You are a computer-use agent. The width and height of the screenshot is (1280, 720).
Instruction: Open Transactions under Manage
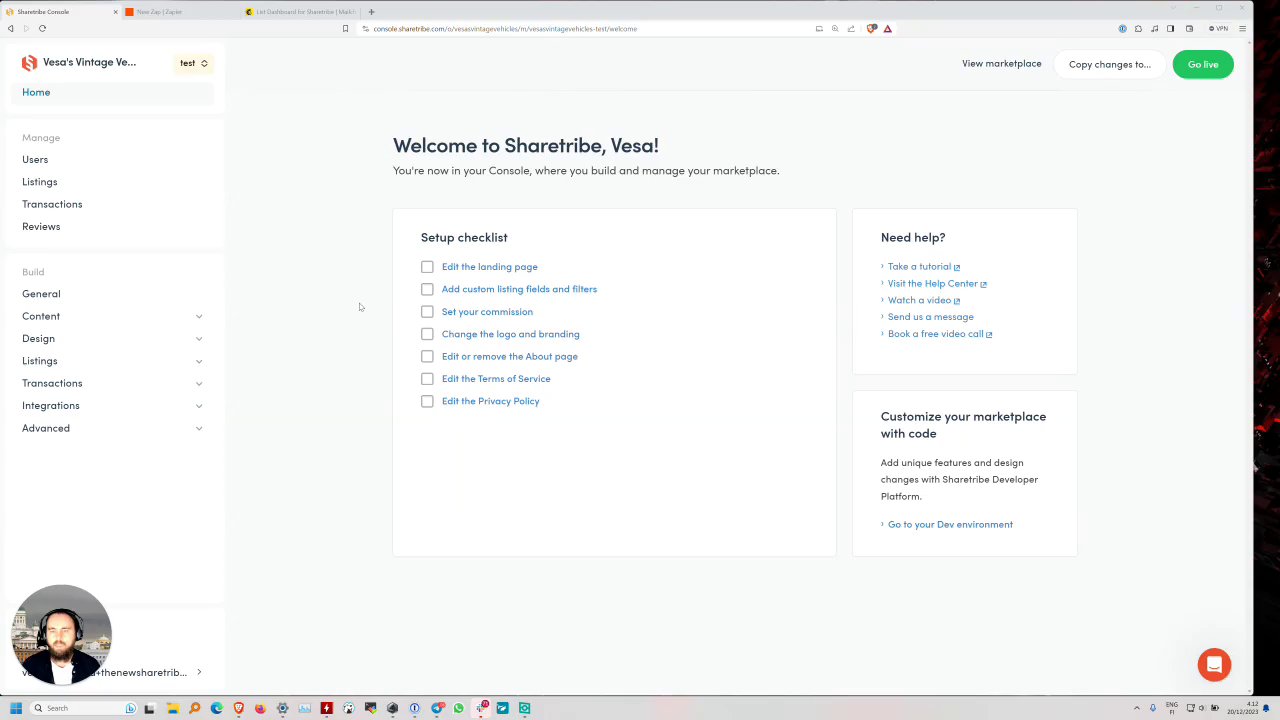[52, 204]
